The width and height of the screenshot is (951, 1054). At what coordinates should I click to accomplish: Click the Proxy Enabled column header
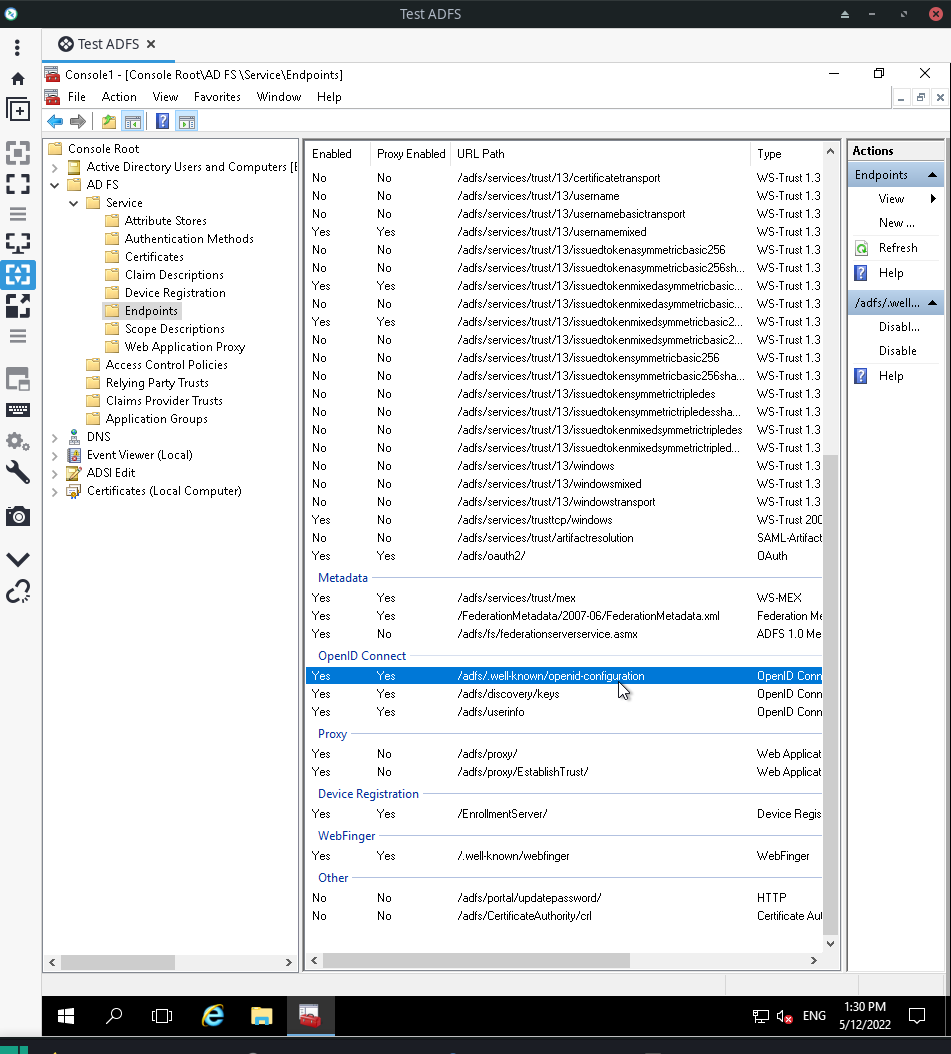point(411,154)
